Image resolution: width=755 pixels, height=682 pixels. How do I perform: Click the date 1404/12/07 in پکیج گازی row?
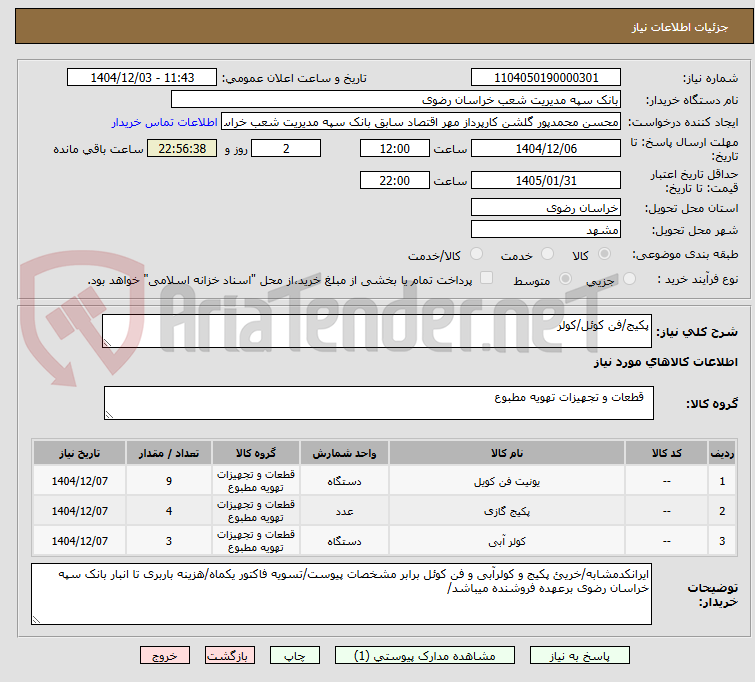tap(79, 511)
